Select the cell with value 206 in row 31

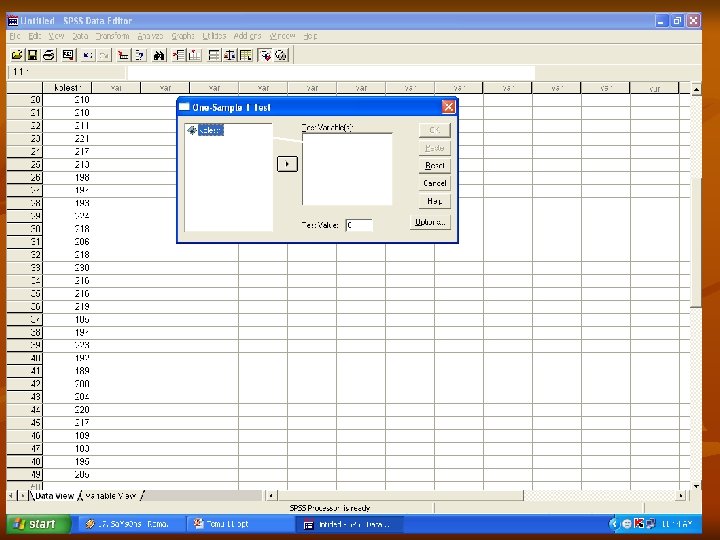click(x=67, y=242)
